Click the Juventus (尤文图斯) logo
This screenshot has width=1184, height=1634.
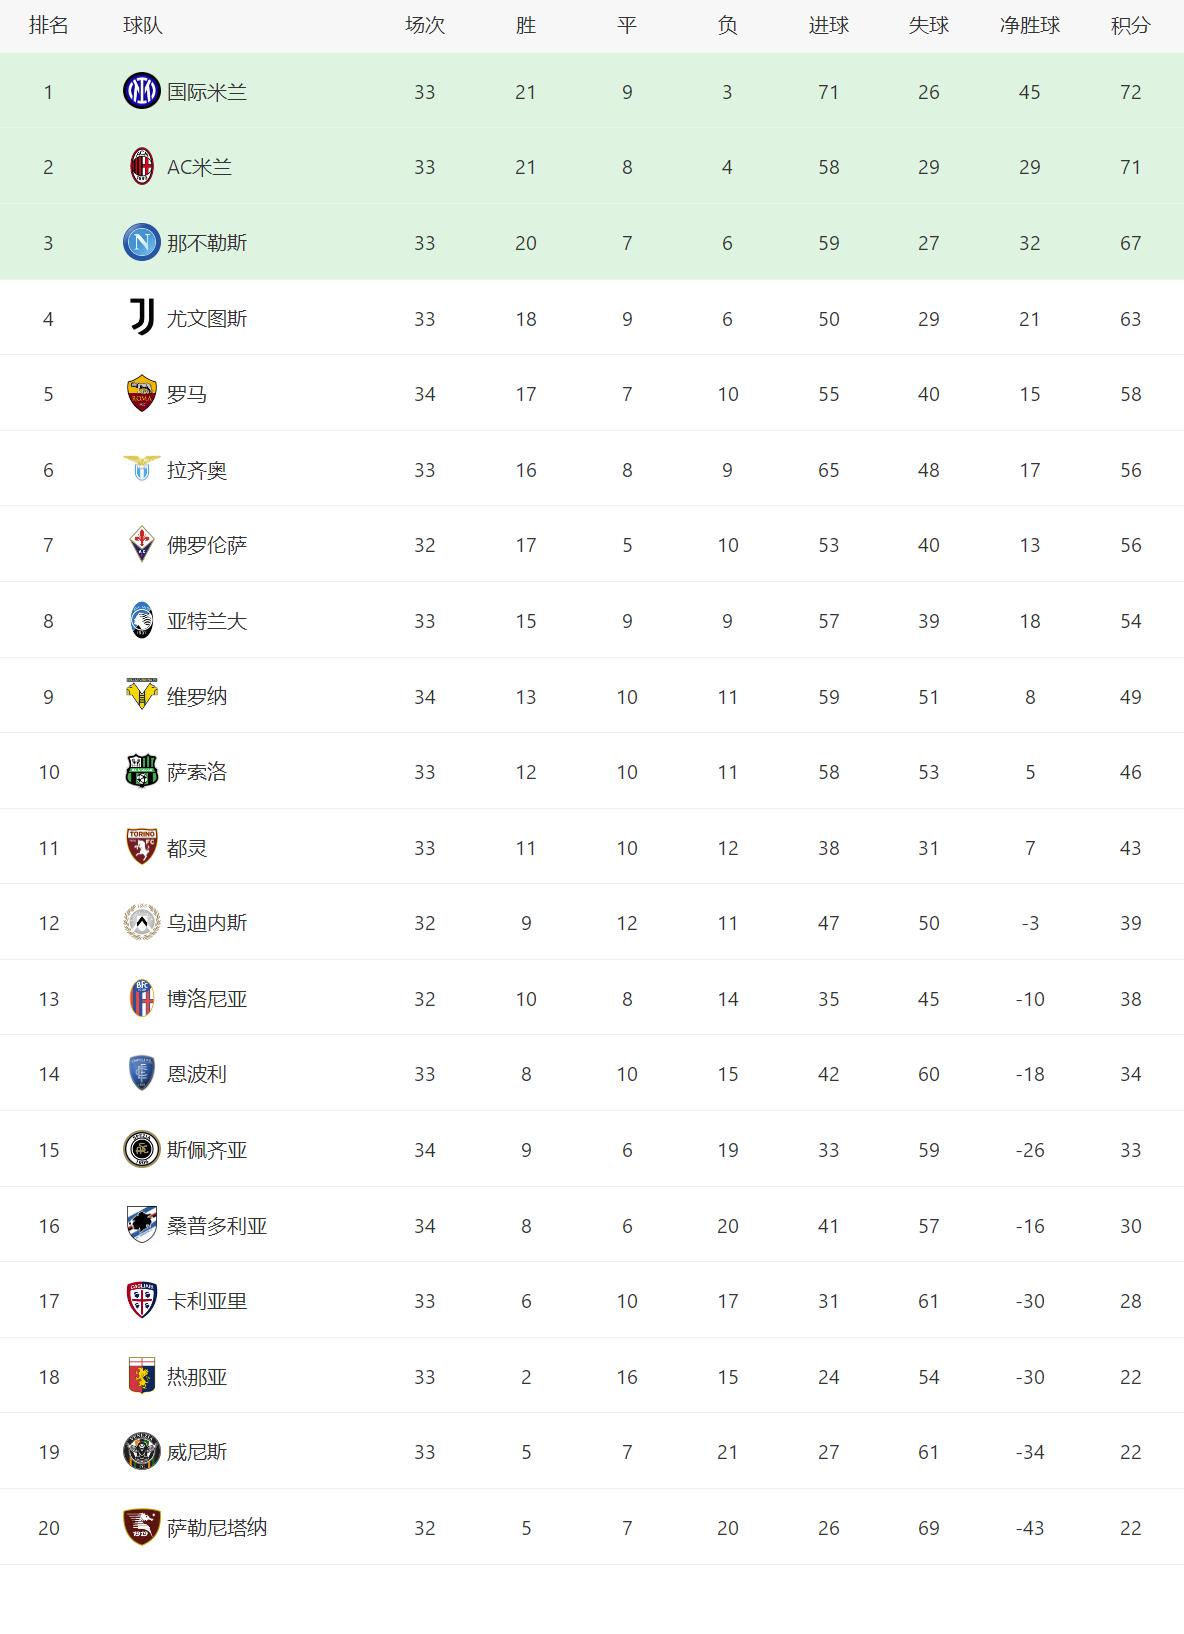(x=141, y=318)
